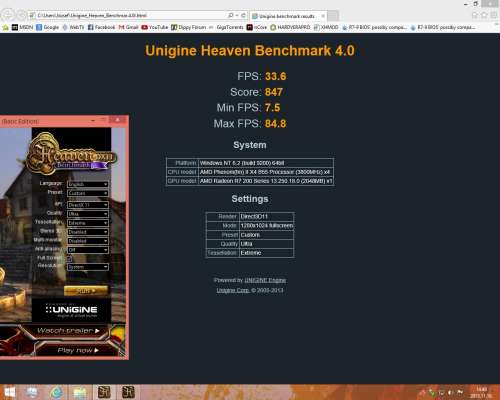Click the favorites star icon at top right
Viewport: 500px width, 400px height.
click(484, 15)
